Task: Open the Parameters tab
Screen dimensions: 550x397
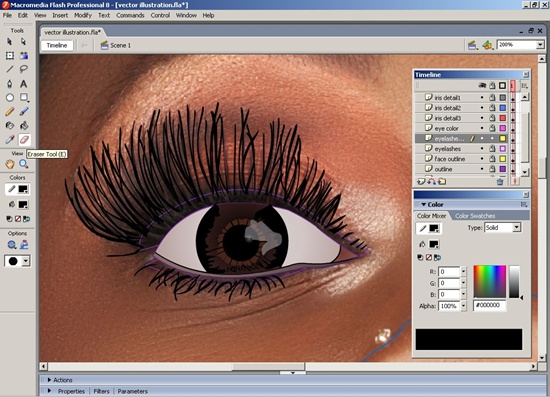Action: coord(132,391)
